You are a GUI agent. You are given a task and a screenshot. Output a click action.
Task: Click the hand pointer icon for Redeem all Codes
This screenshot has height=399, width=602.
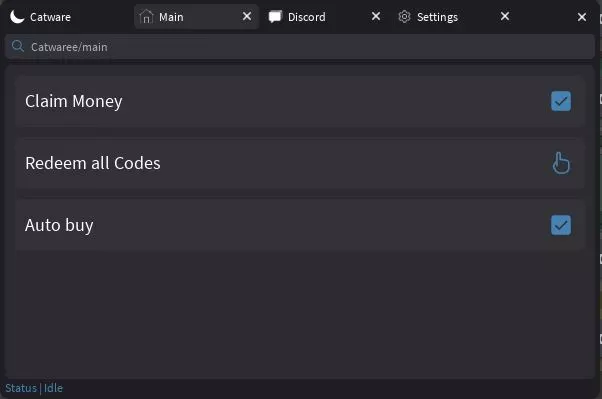click(x=561, y=163)
